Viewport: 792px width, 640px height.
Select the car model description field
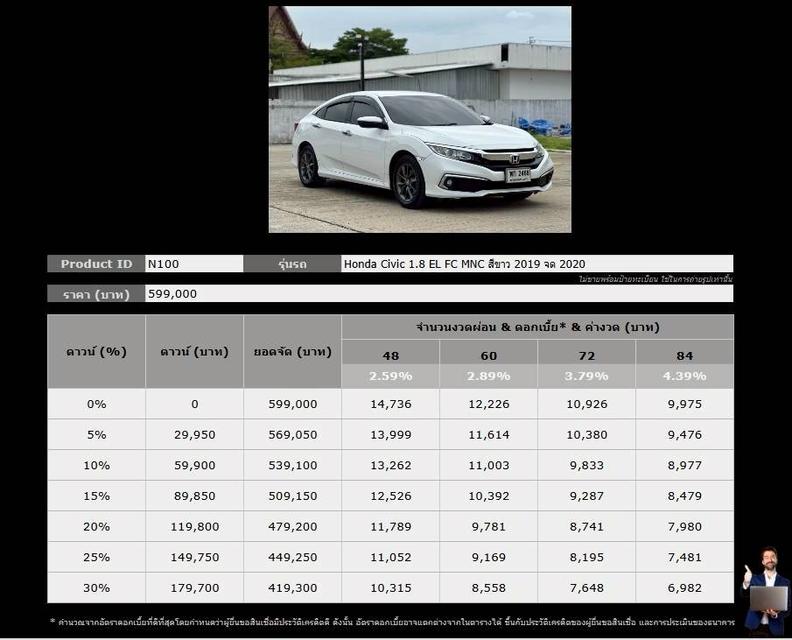click(x=537, y=264)
